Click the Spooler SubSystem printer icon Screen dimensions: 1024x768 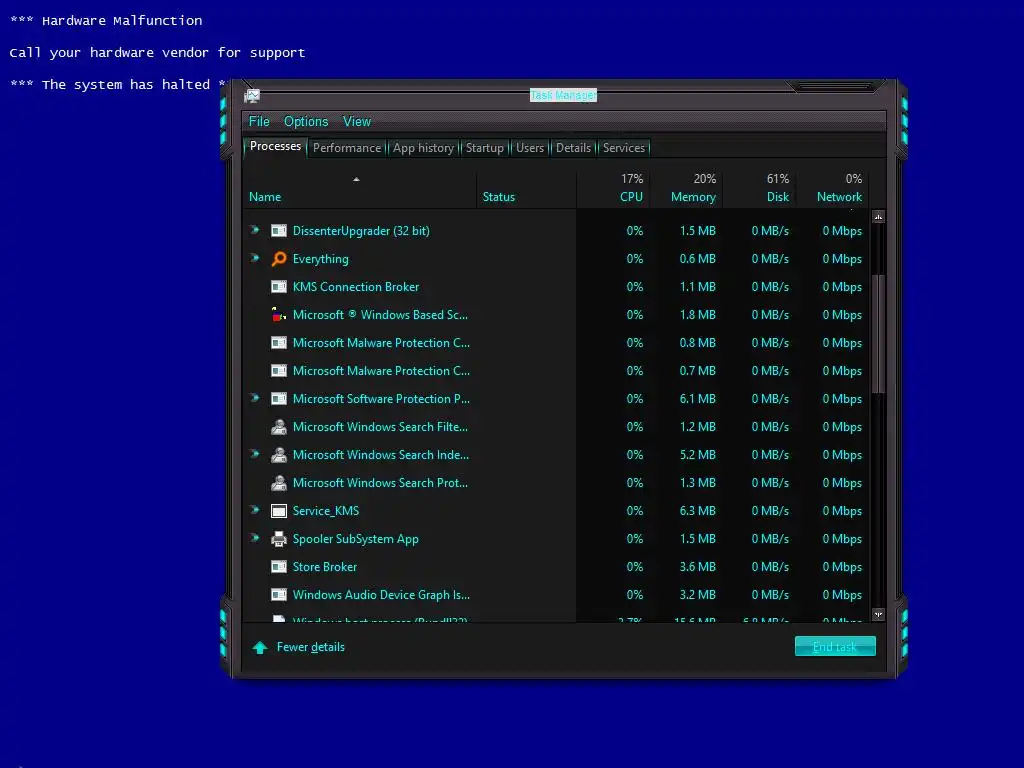pyautogui.click(x=279, y=539)
